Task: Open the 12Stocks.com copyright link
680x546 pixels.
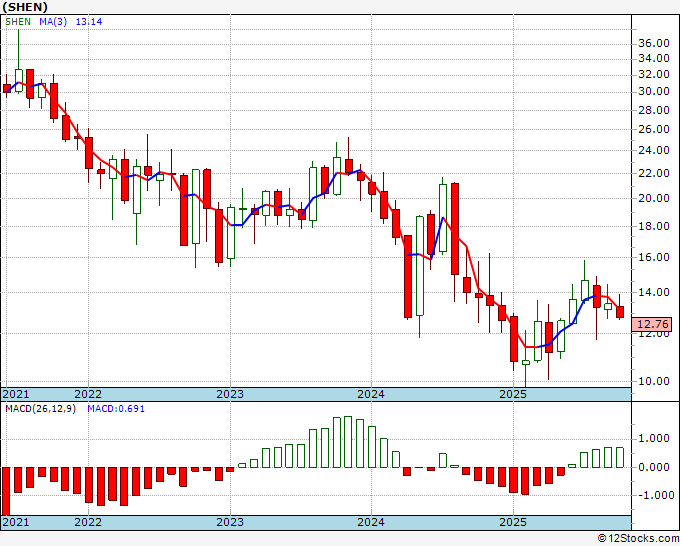Action: (x=638, y=539)
